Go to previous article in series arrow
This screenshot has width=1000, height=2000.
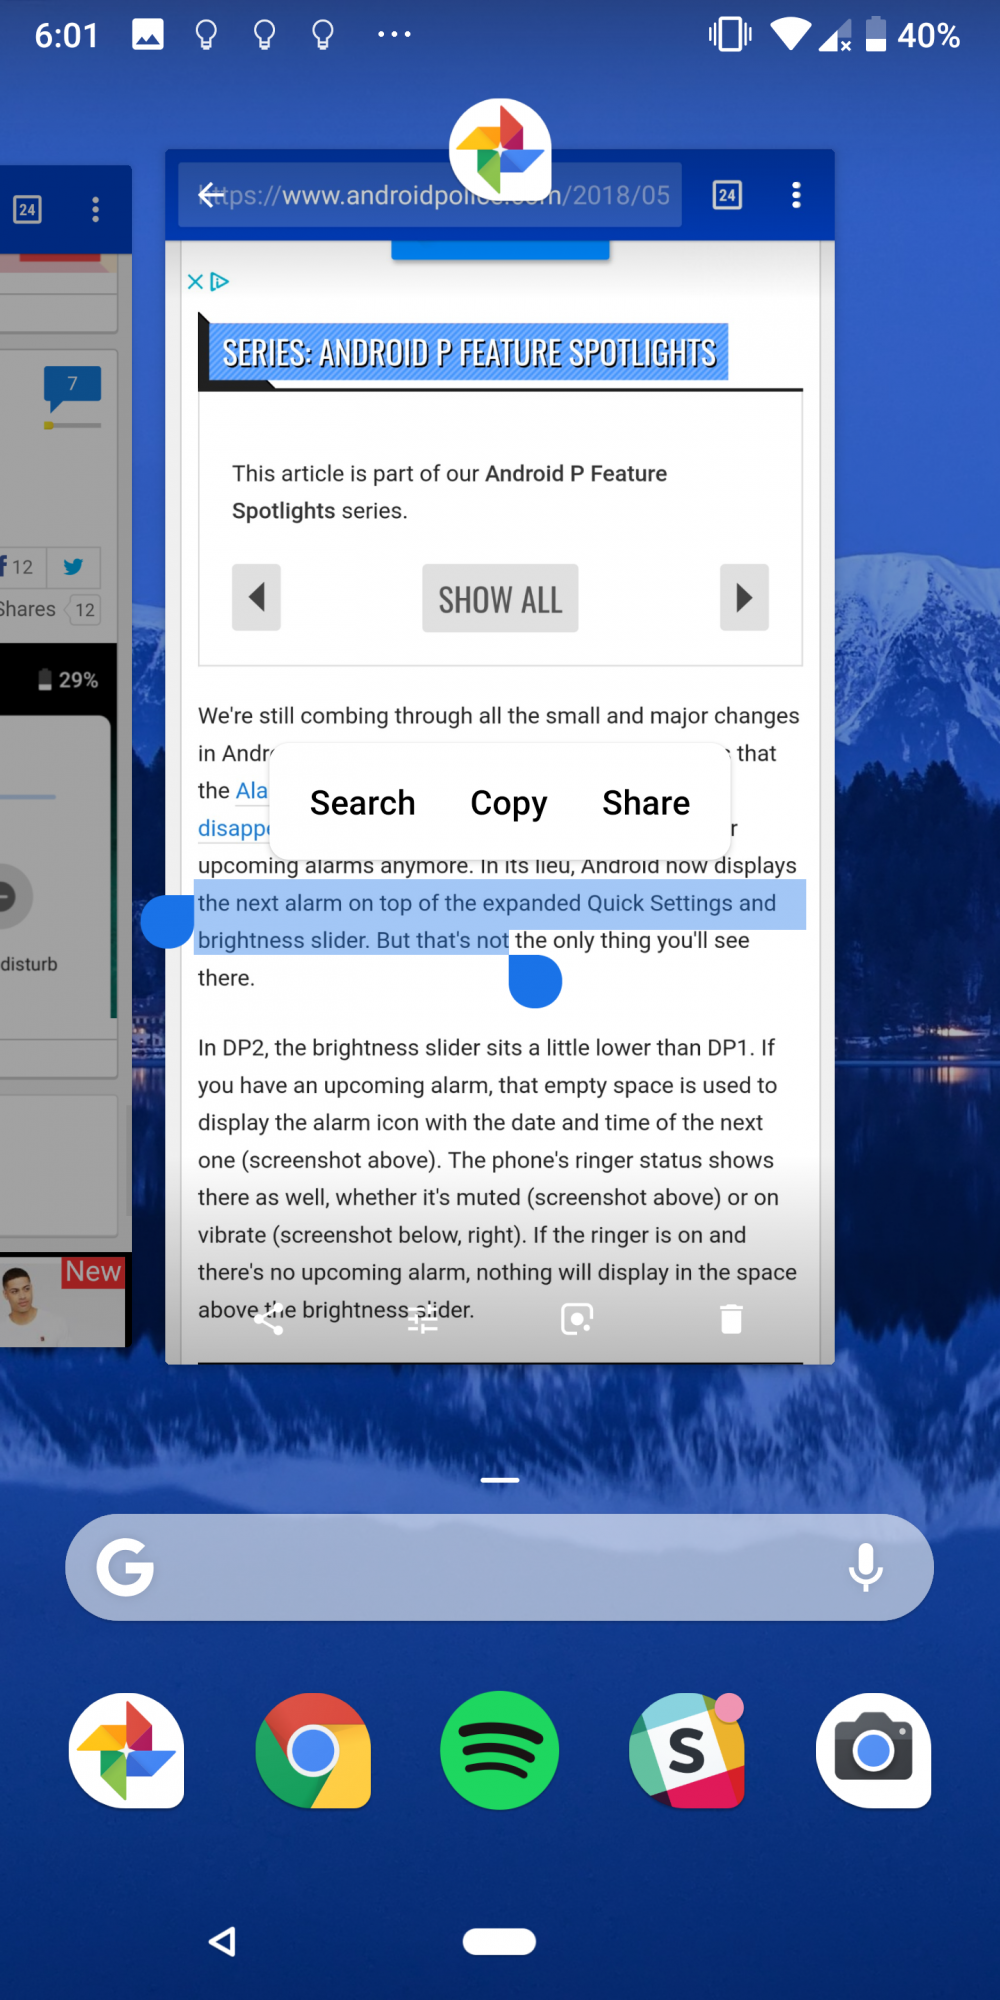[256, 597]
